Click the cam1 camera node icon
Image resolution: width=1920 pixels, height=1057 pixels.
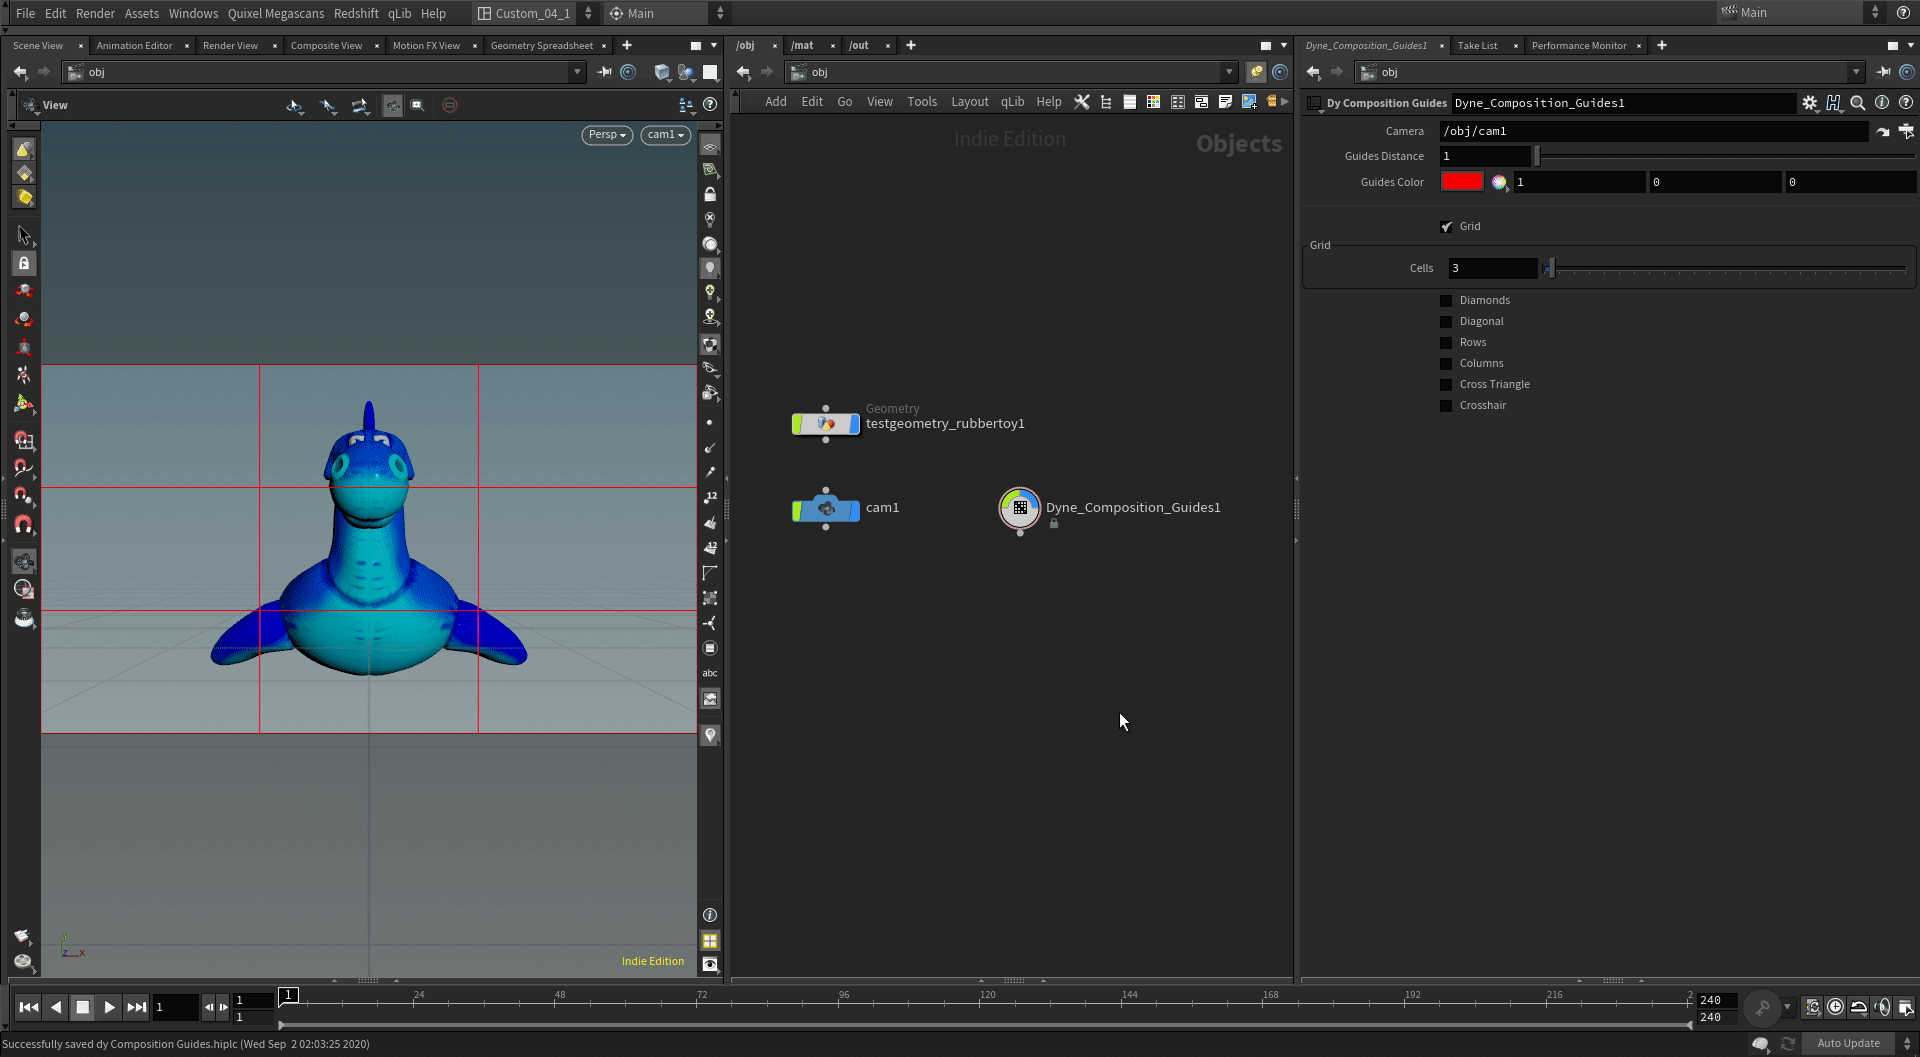(x=826, y=509)
